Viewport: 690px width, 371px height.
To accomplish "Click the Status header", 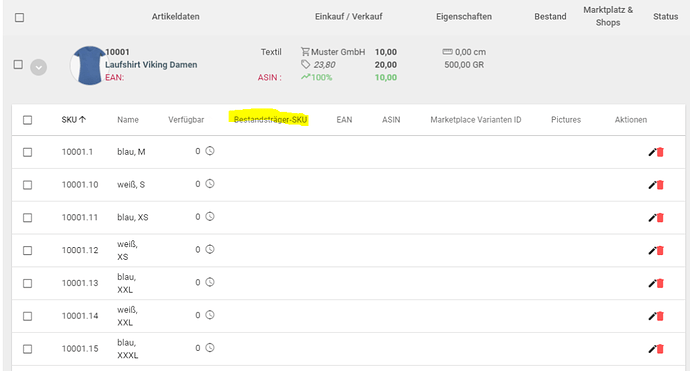I will [665, 17].
